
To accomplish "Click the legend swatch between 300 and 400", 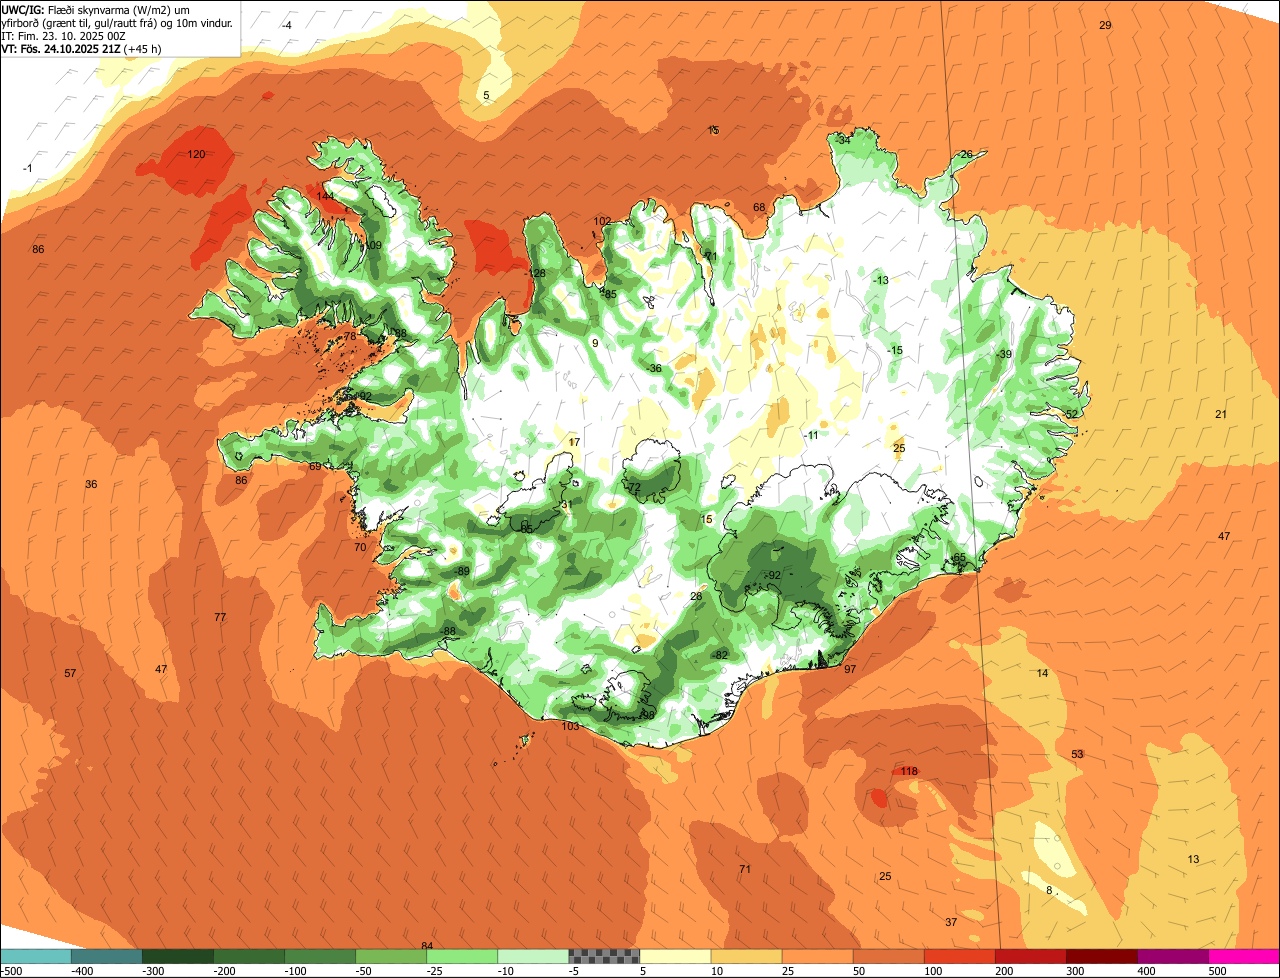I will pyautogui.click(x=1102, y=956).
